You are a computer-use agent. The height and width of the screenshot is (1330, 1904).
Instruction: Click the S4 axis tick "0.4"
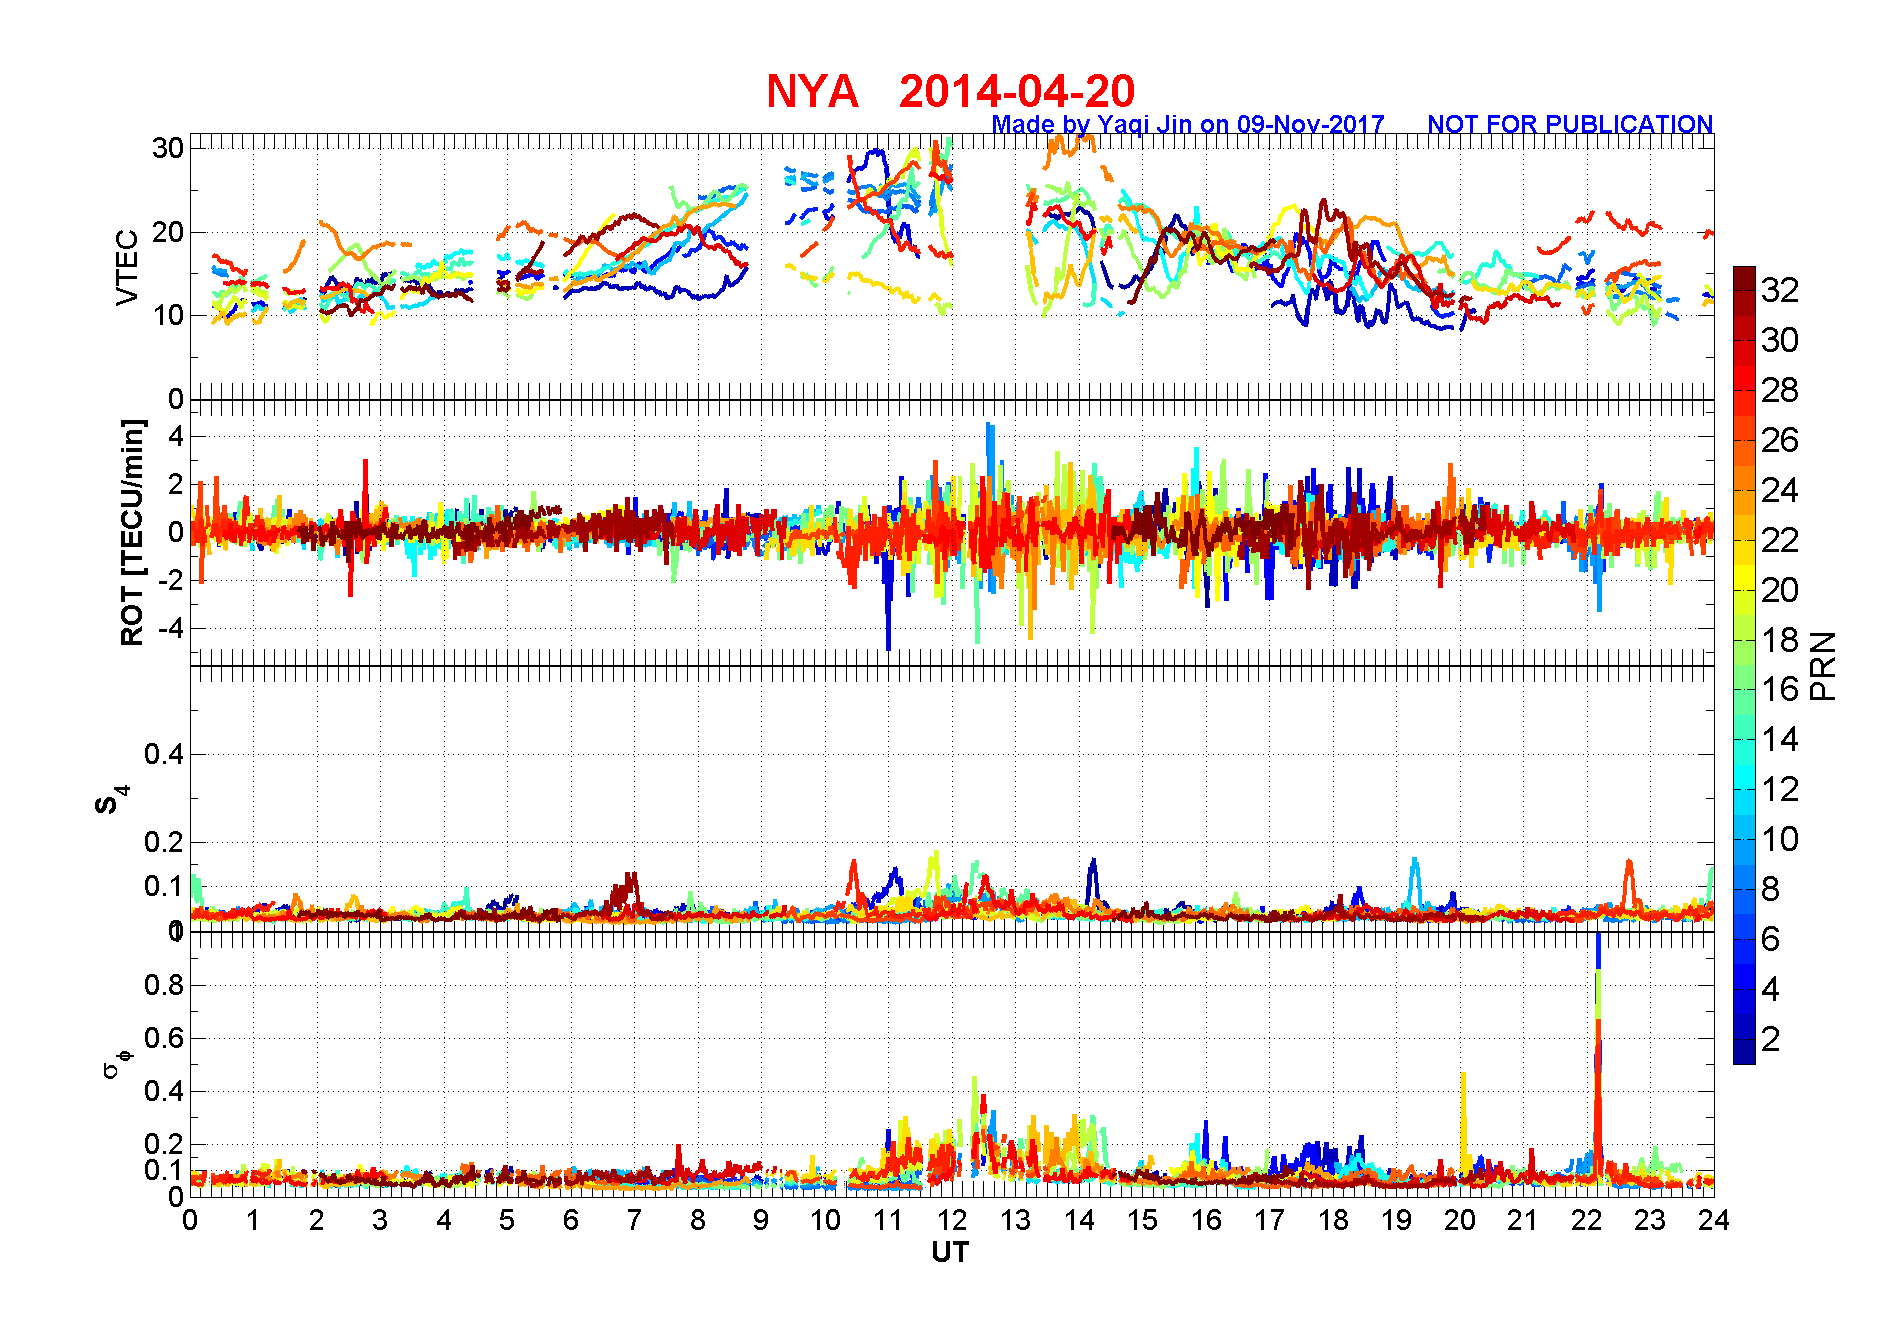164,754
